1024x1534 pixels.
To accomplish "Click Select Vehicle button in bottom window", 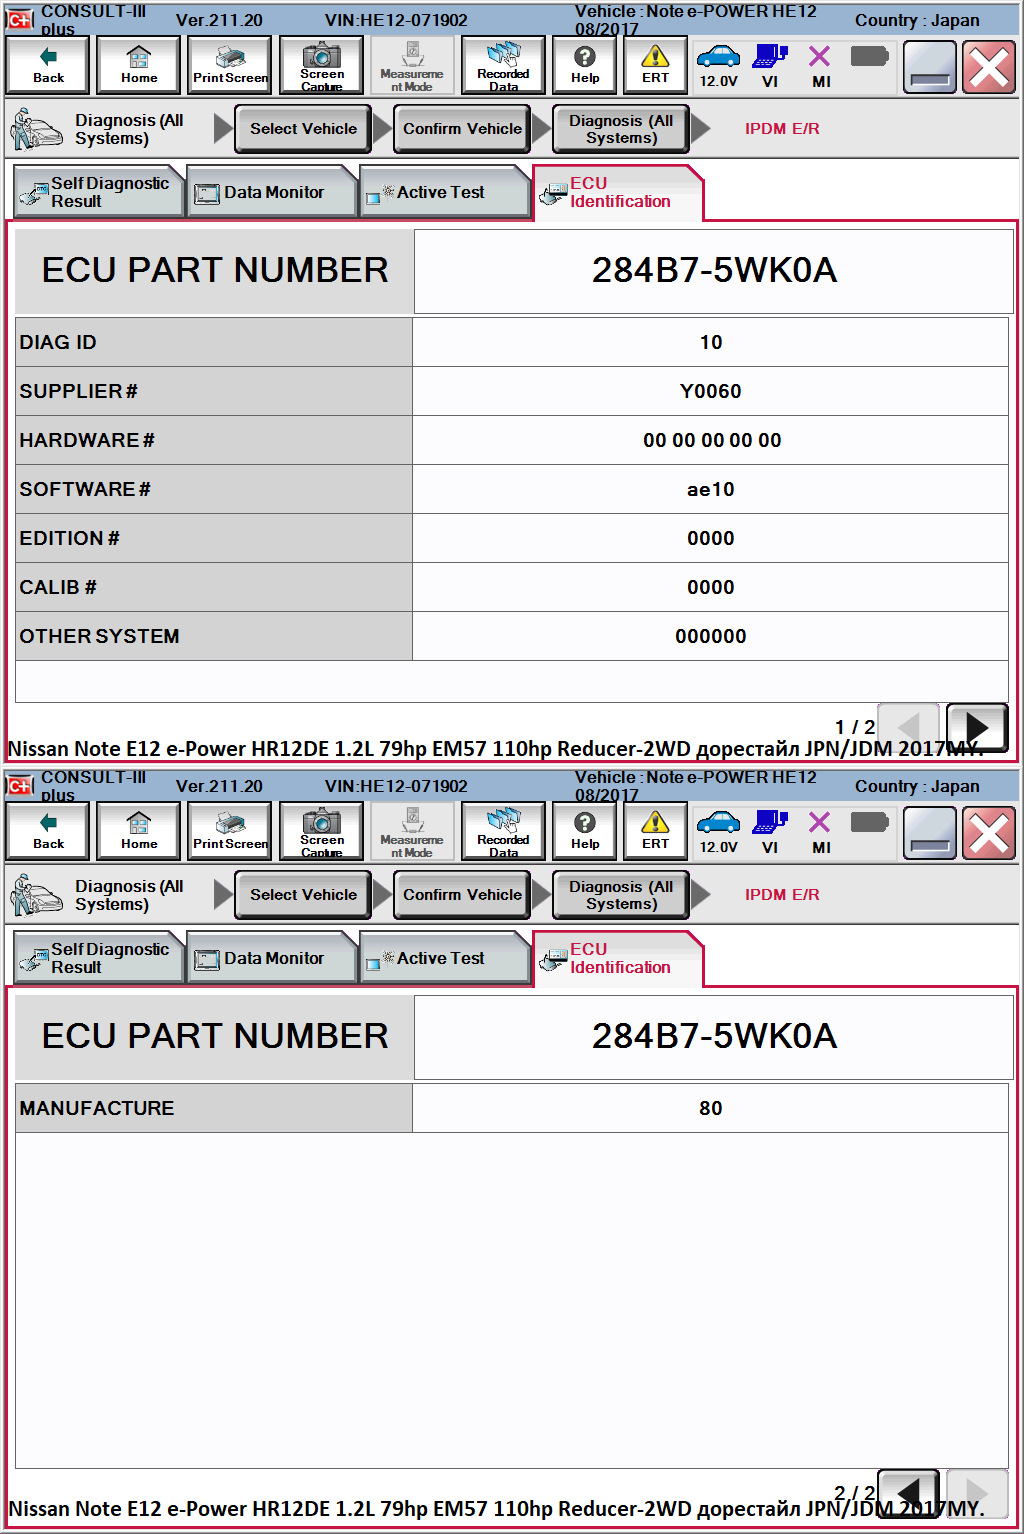I will pyautogui.click(x=303, y=895).
